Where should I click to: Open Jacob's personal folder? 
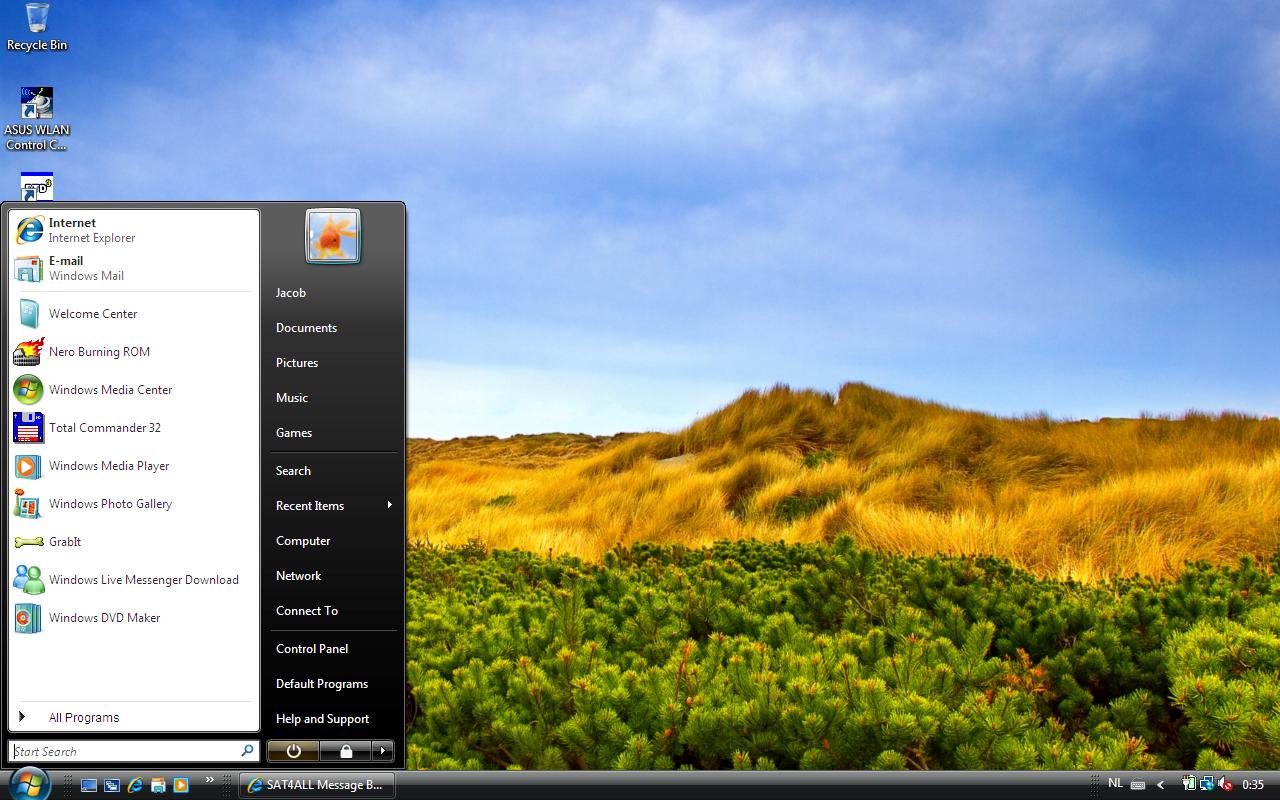333,293
